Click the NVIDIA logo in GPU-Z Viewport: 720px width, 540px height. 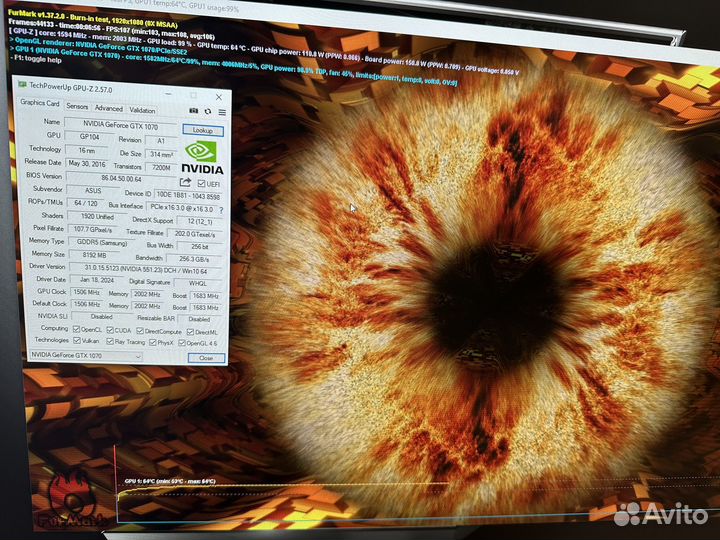click(203, 158)
